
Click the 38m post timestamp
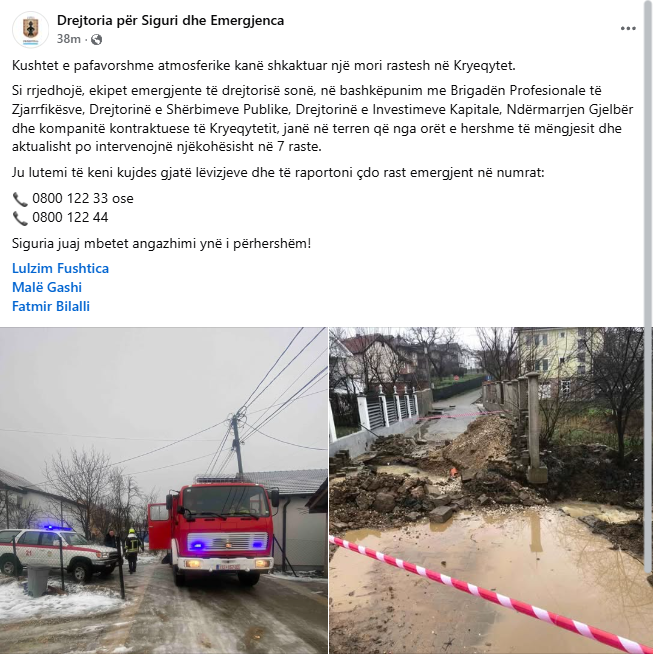[x=68, y=39]
